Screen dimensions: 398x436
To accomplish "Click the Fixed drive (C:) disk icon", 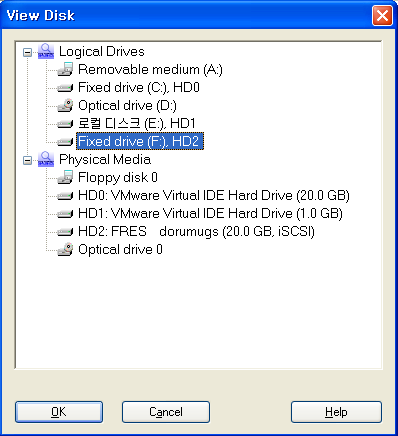I will click(65, 88).
